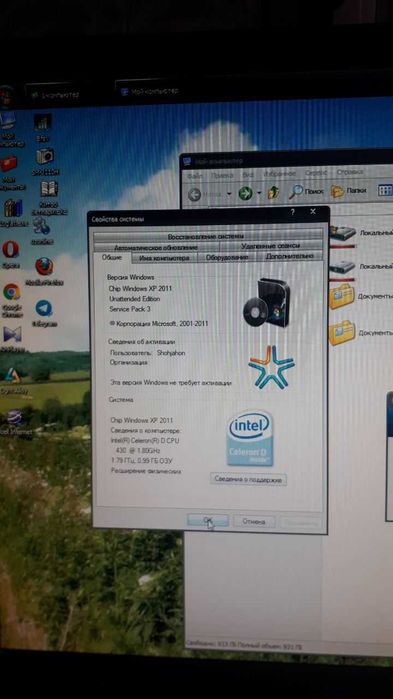Open the red folder desktop icon

click(x=8, y=164)
